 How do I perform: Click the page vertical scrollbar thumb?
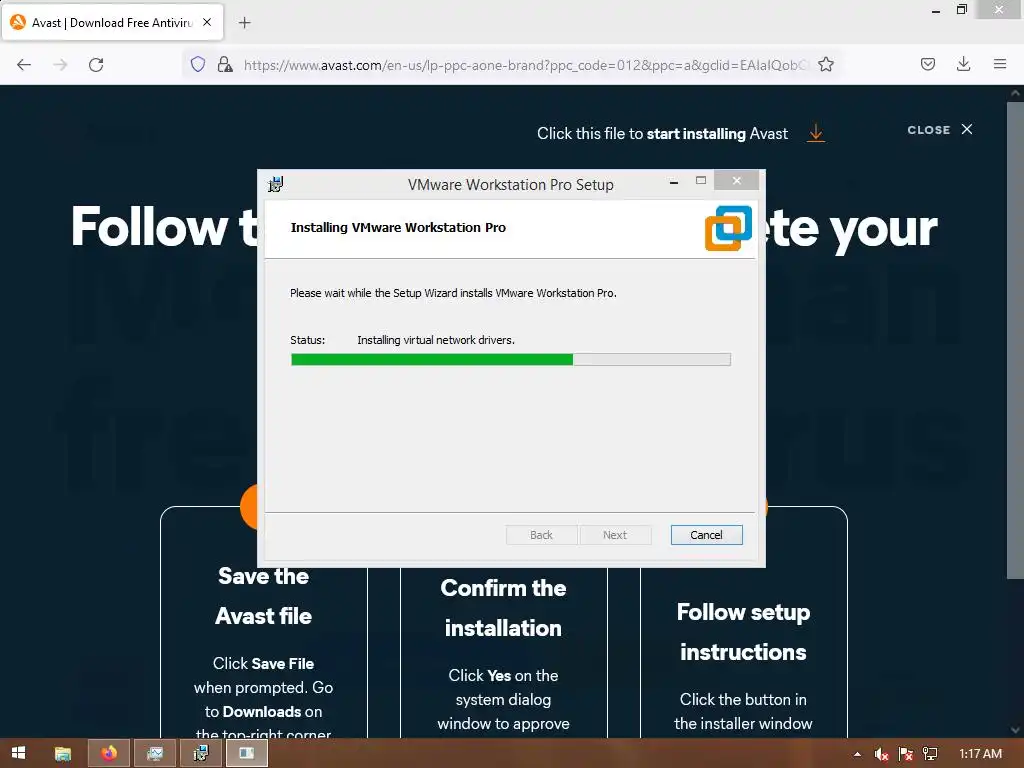1016,340
